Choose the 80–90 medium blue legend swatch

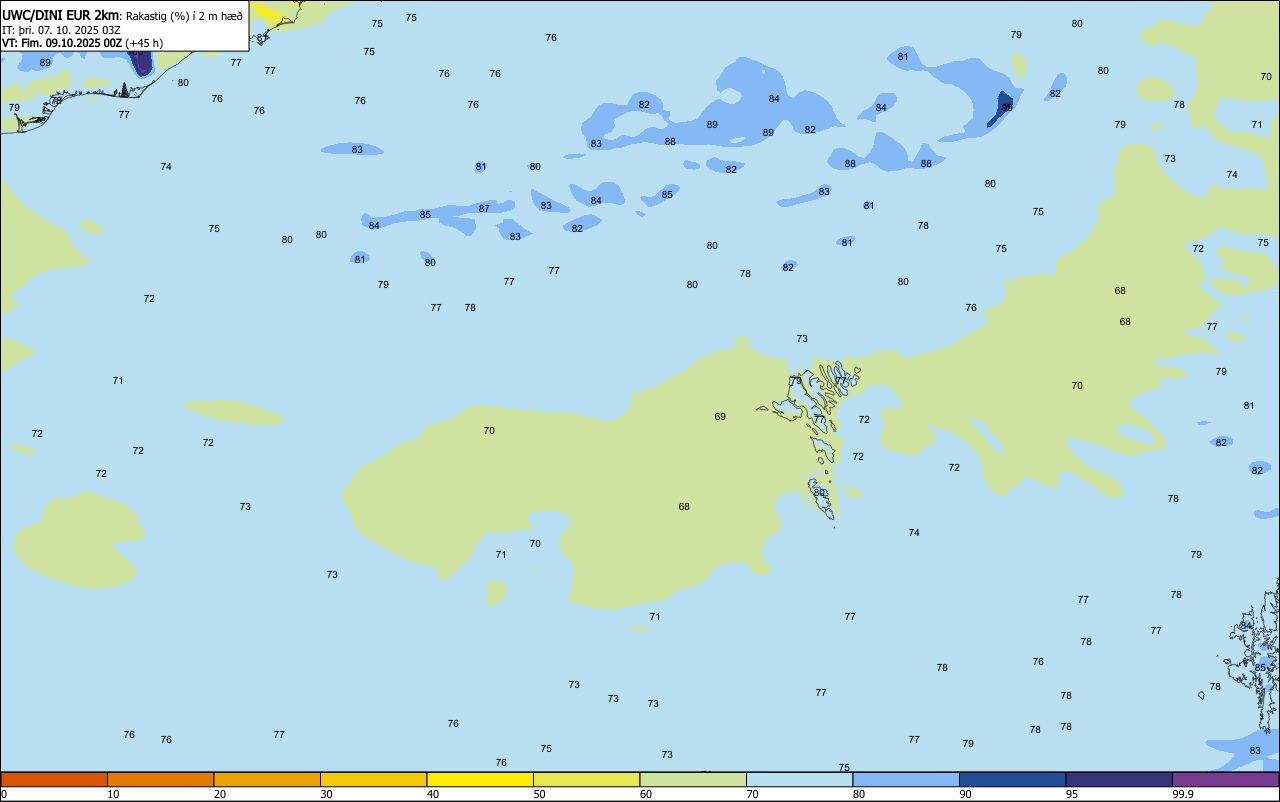[x=906, y=779]
